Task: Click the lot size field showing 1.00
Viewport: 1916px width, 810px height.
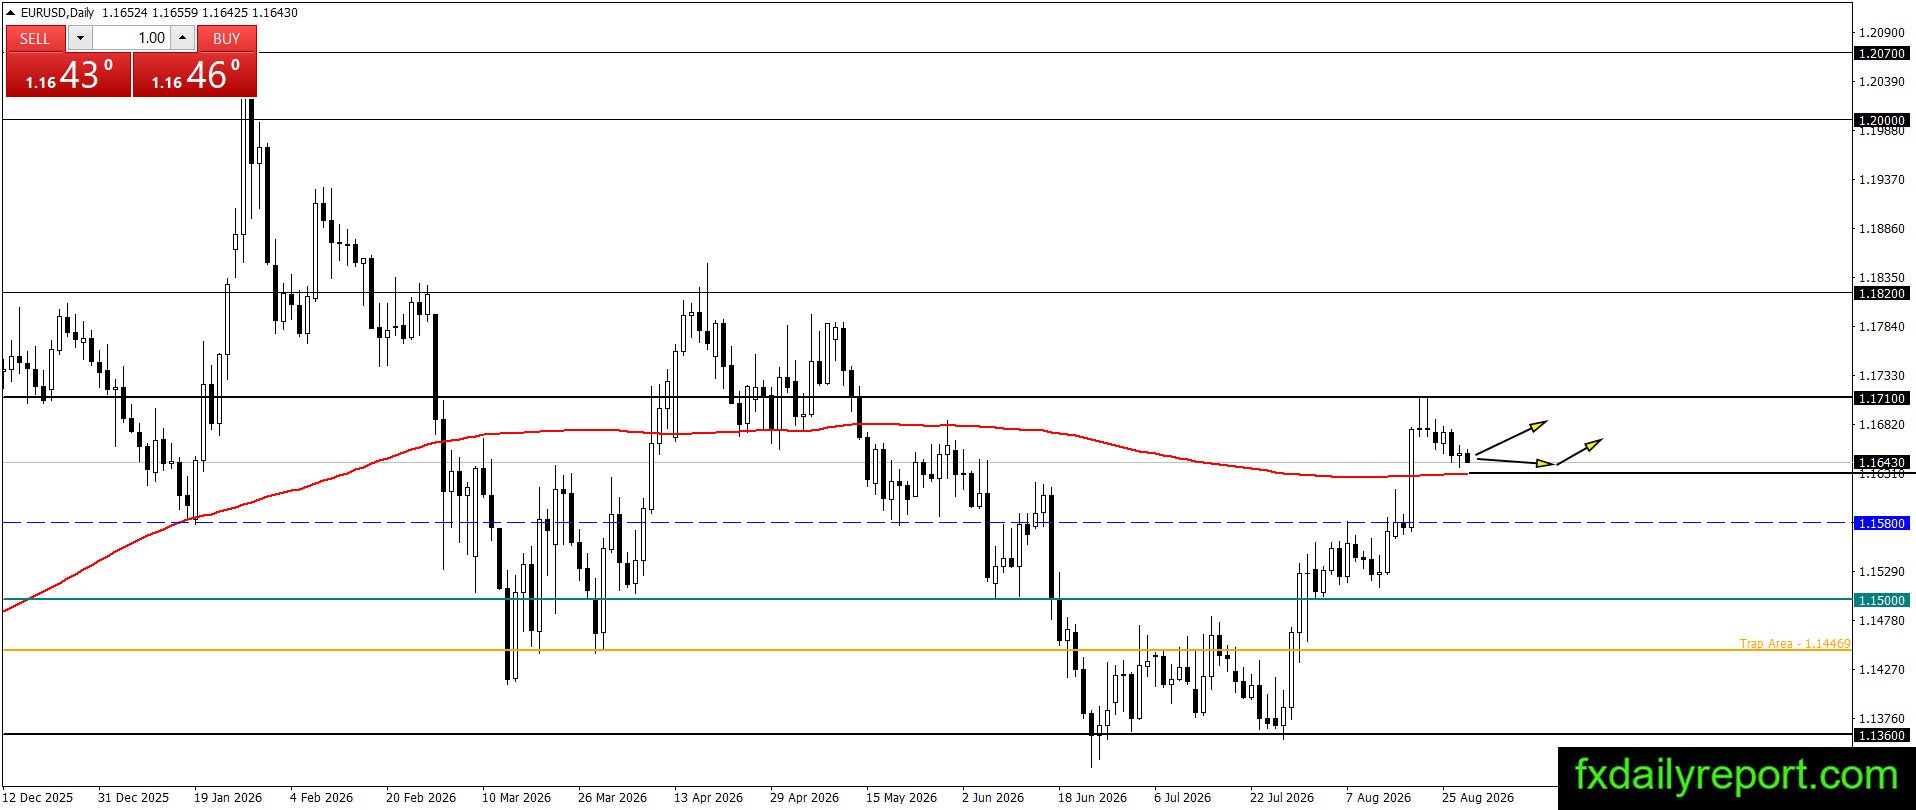Action: coord(131,38)
